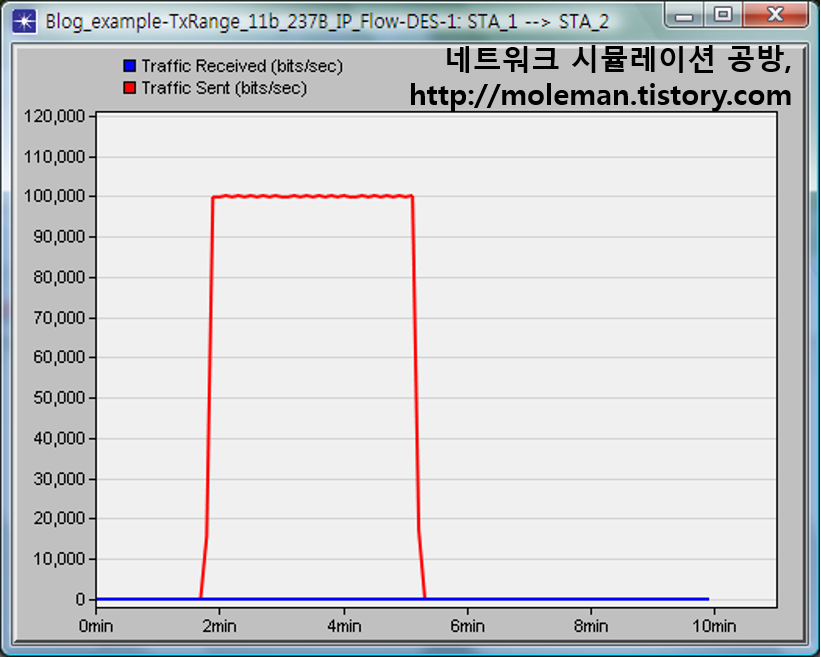Select the Traffic Sent (bits/sec) legend label
This screenshot has height=657, width=821.
pyautogui.click(x=224, y=88)
